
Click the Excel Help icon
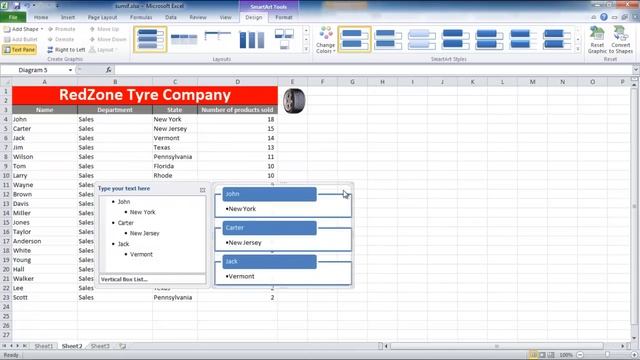(x=604, y=17)
